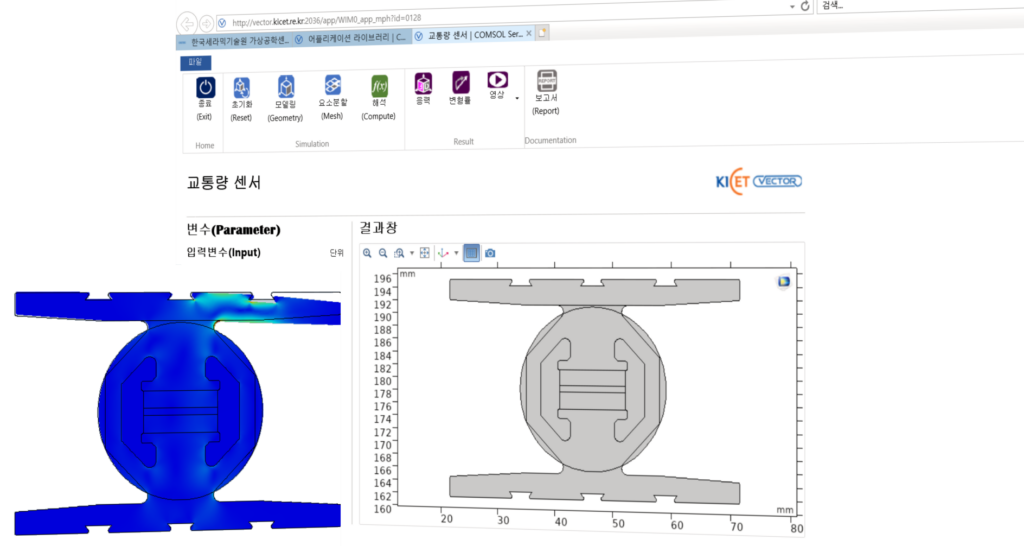Click the browser address bar URL
Screen dimensions: 1024x546
[325, 19]
